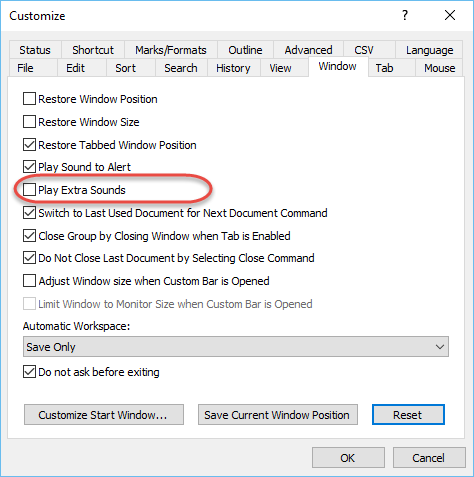Click the help question mark icon
This screenshot has height=477, width=474.
point(405,15)
